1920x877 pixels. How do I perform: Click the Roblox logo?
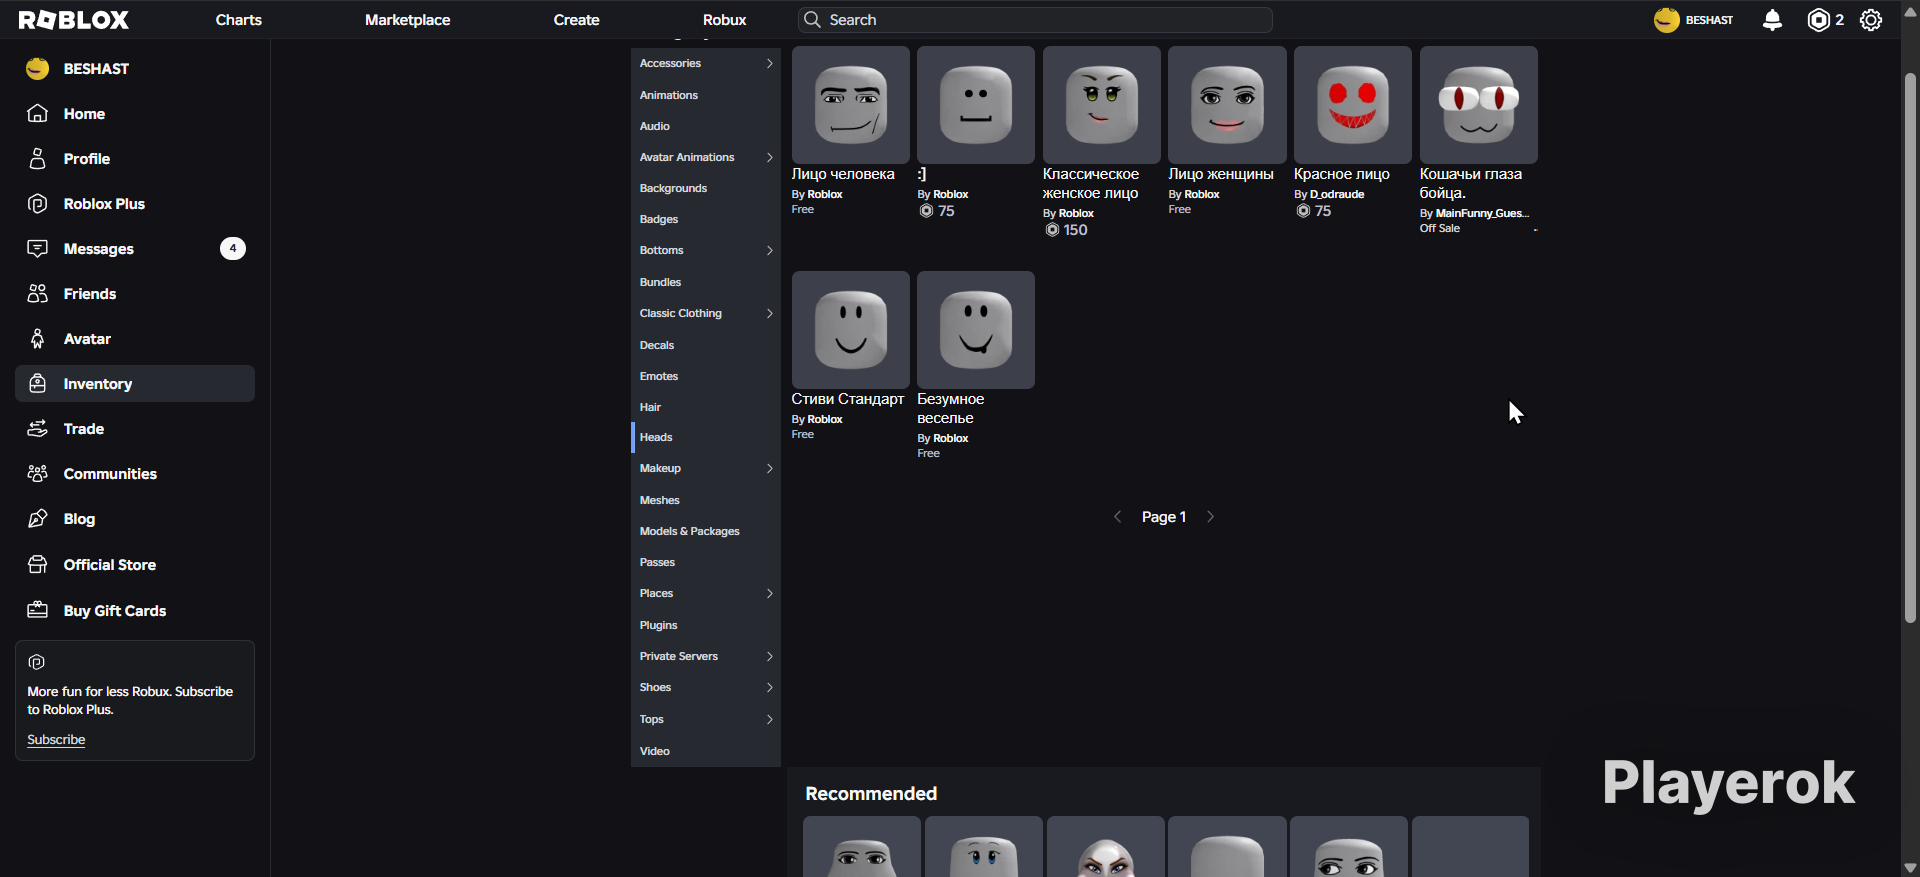[74, 20]
